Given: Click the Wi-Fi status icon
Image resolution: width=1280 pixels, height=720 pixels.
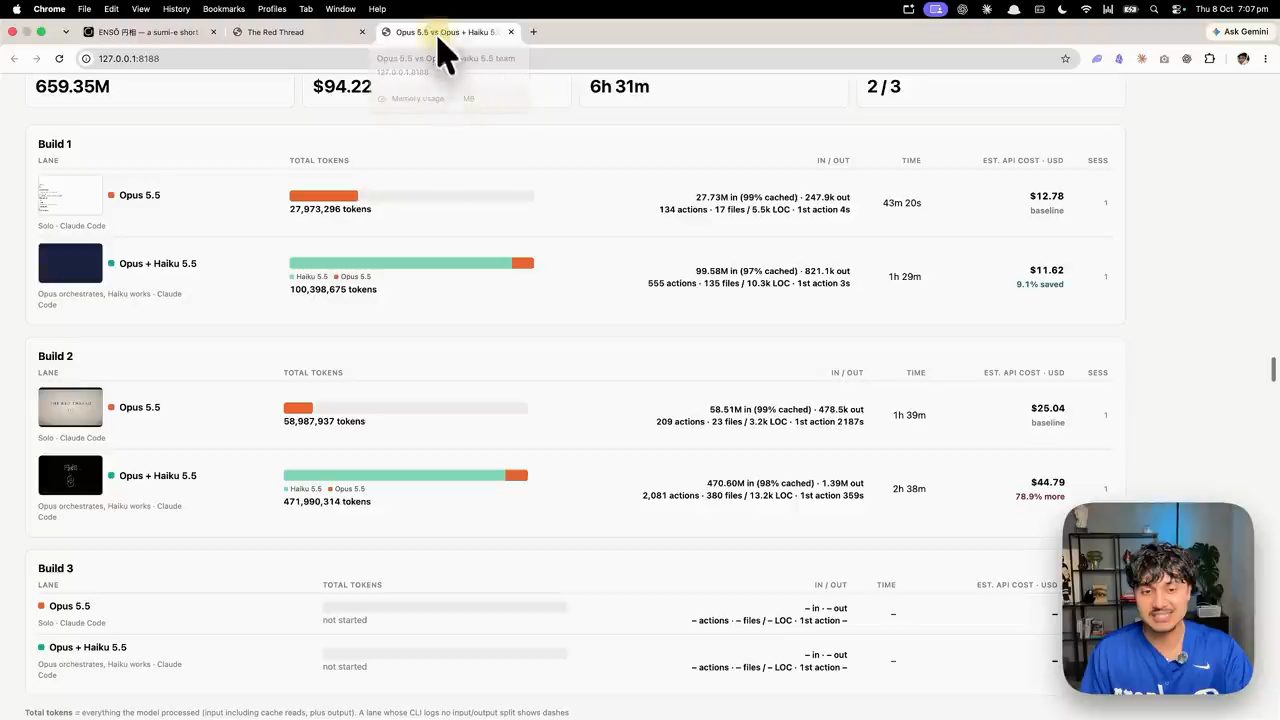Looking at the screenshot, I should coord(1086,9).
